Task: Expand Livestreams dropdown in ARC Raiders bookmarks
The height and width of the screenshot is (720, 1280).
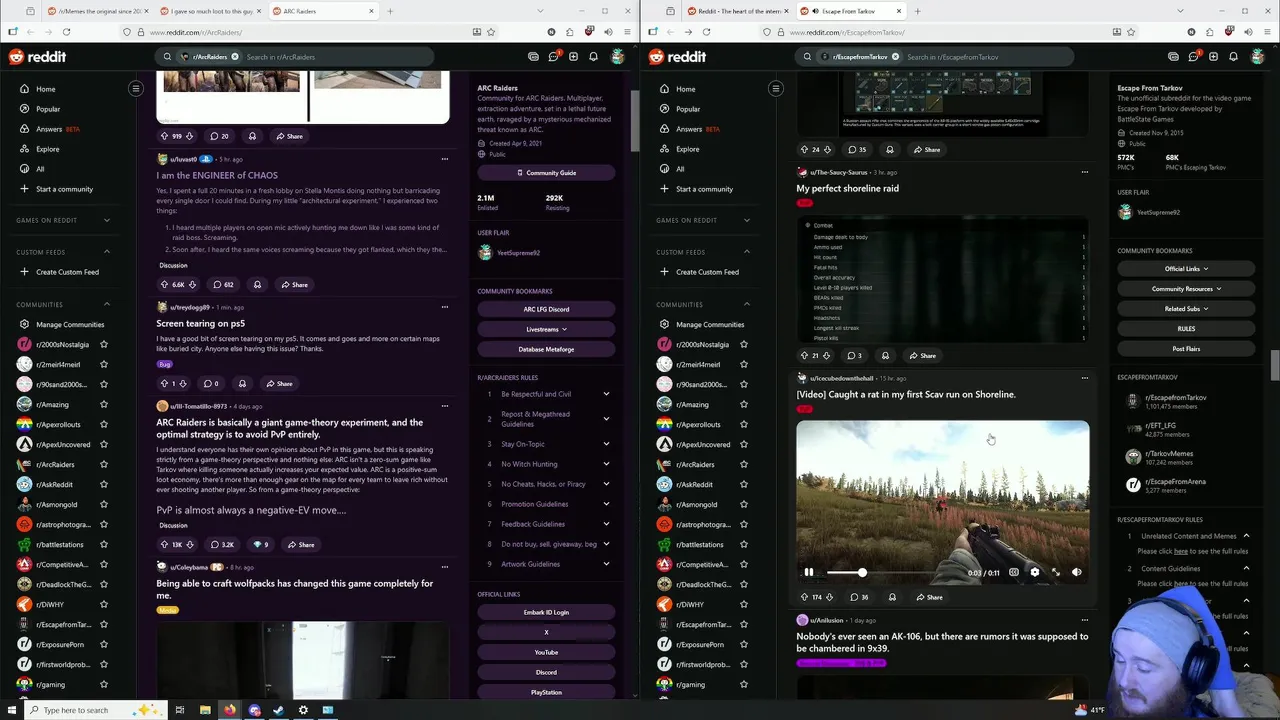Action: [x=546, y=329]
